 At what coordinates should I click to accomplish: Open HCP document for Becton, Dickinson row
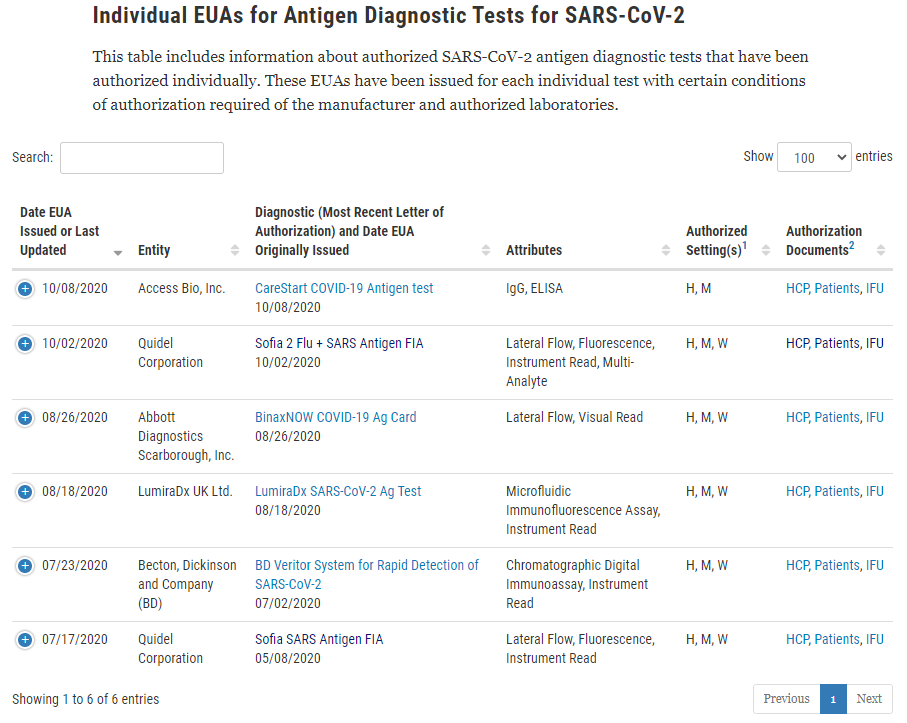click(797, 565)
